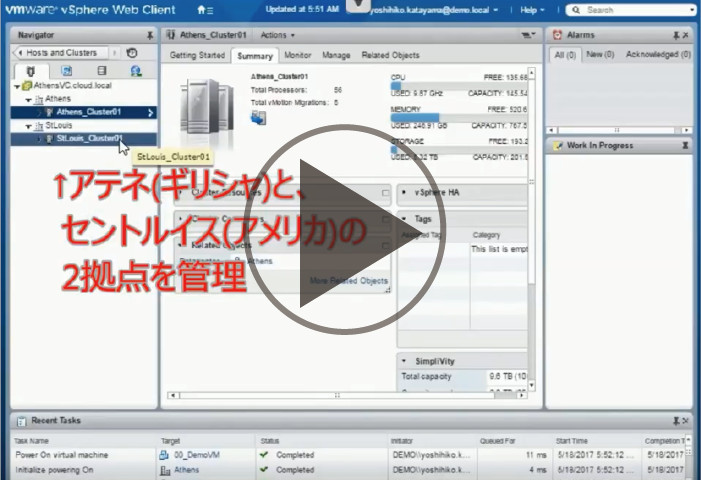Click the large cluster server image
The height and width of the screenshot is (480, 701).
coord(207,109)
